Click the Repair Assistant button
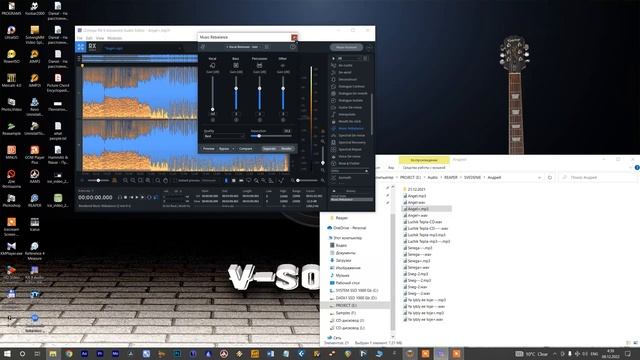The width and height of the screenshot is (640, 360). (346, 47)
